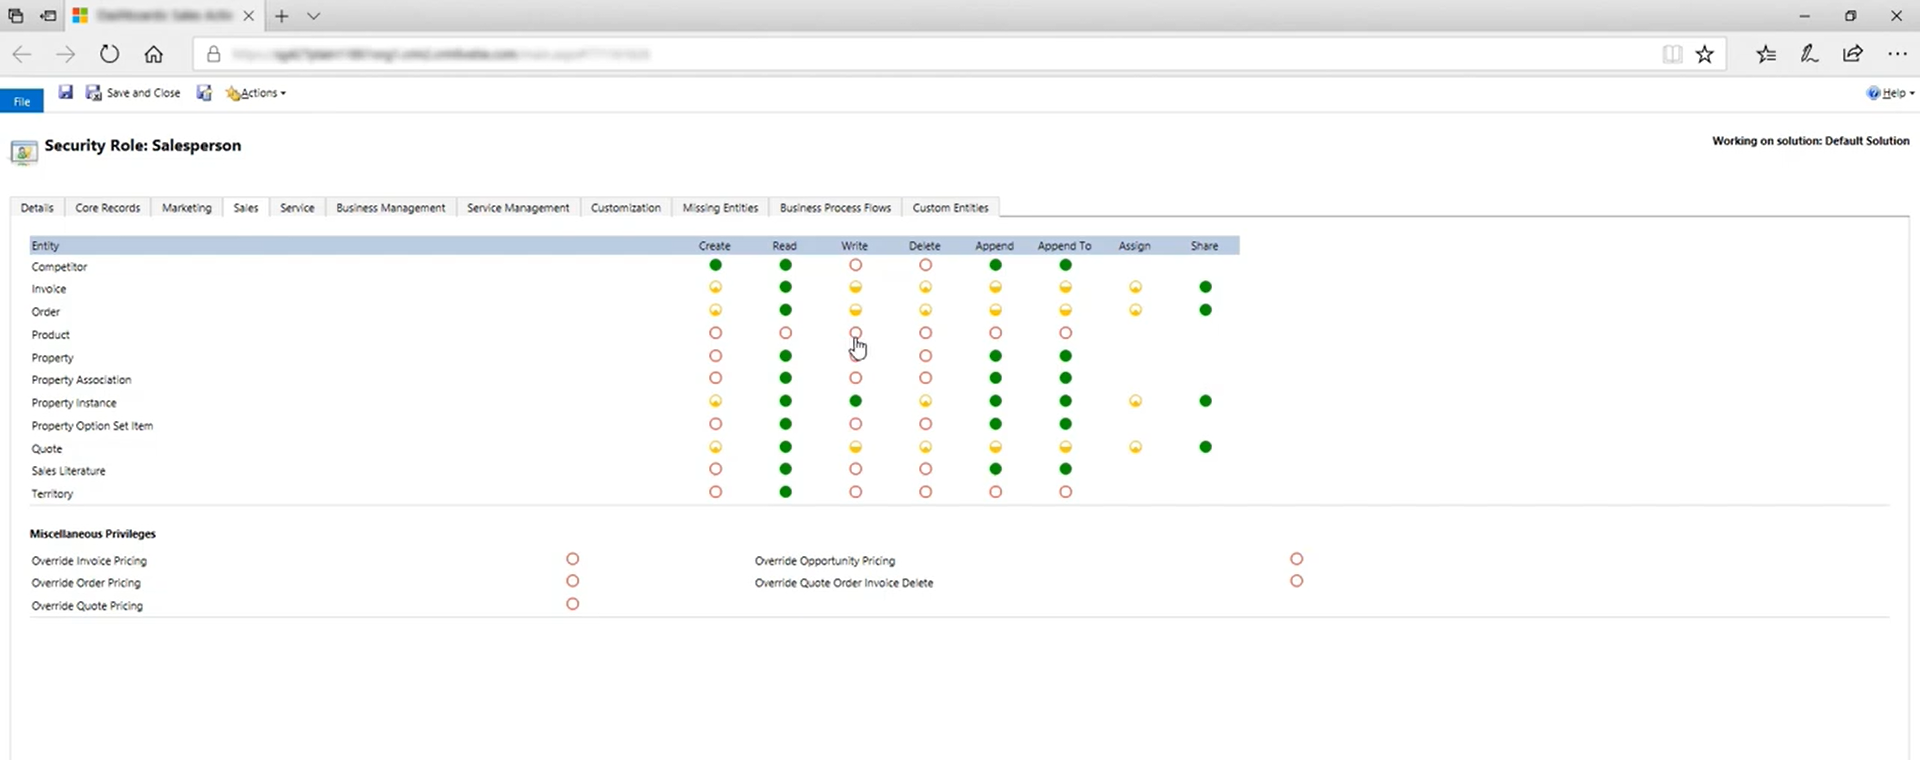This screenshot has height=760, width=1920.
Task: Toggle Override Order Pricing privilege
Action: pos(572,581)
